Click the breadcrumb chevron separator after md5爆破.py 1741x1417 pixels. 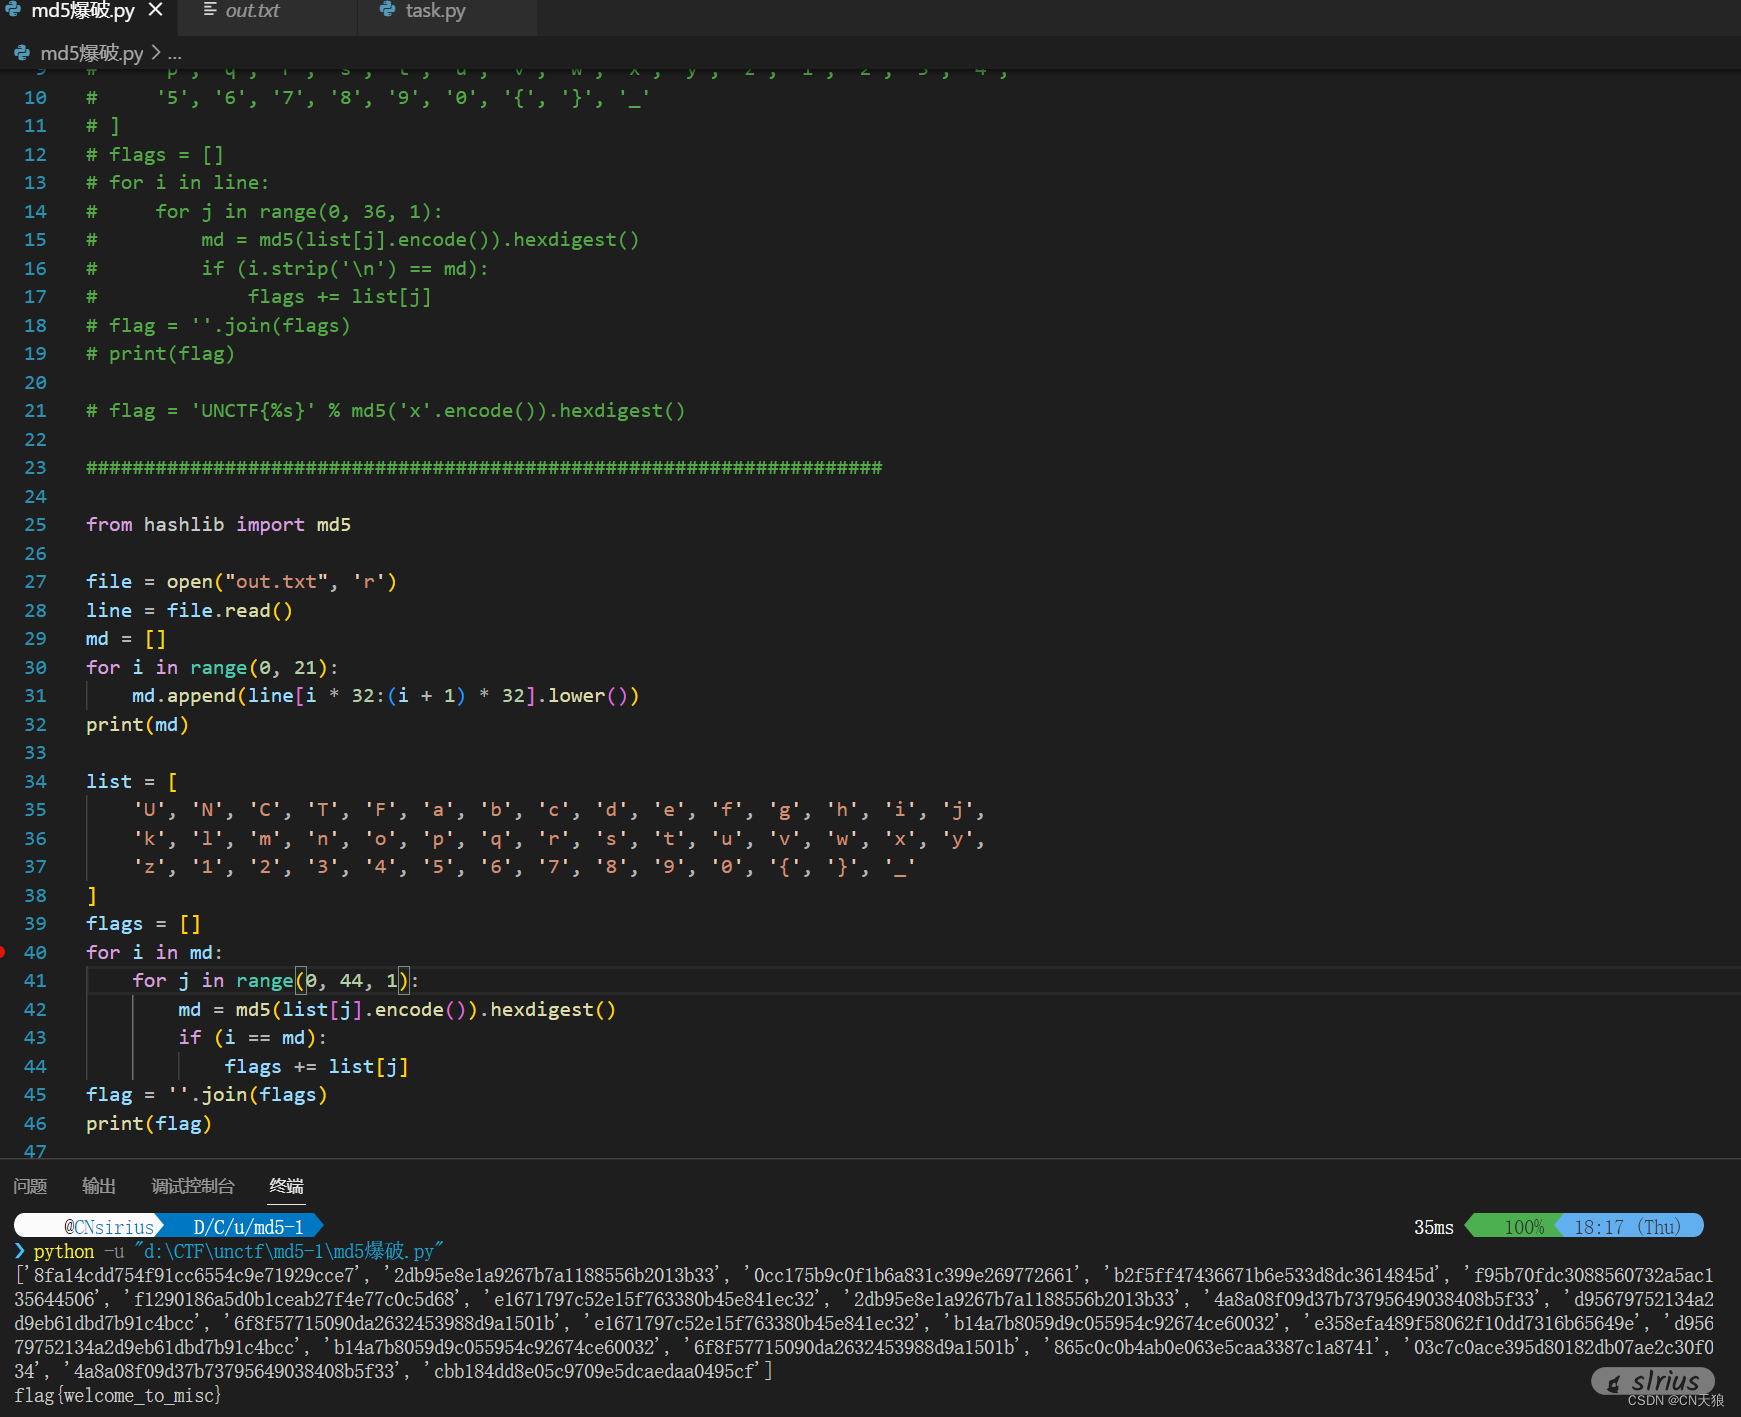click(x=156, y=53)
